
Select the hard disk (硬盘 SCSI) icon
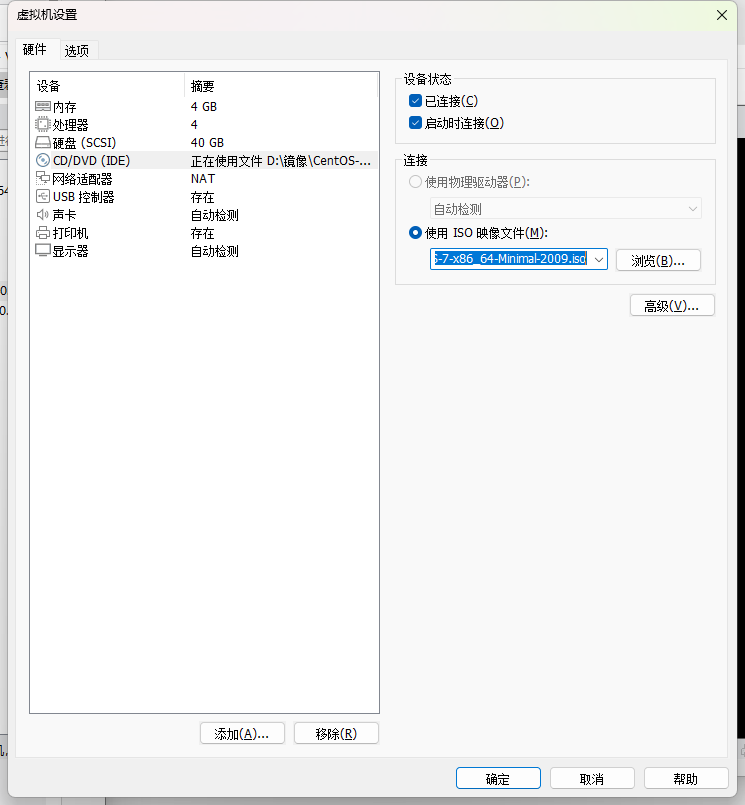pos(43,142)
